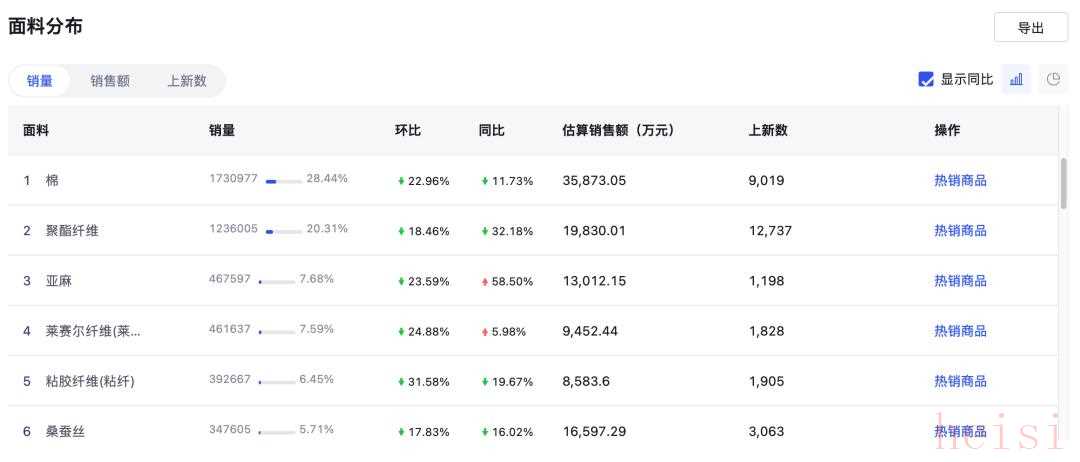Click the 导出 export button
Image resolution: width=1080 pixels, height=462 pixels.
(1030, 28)
